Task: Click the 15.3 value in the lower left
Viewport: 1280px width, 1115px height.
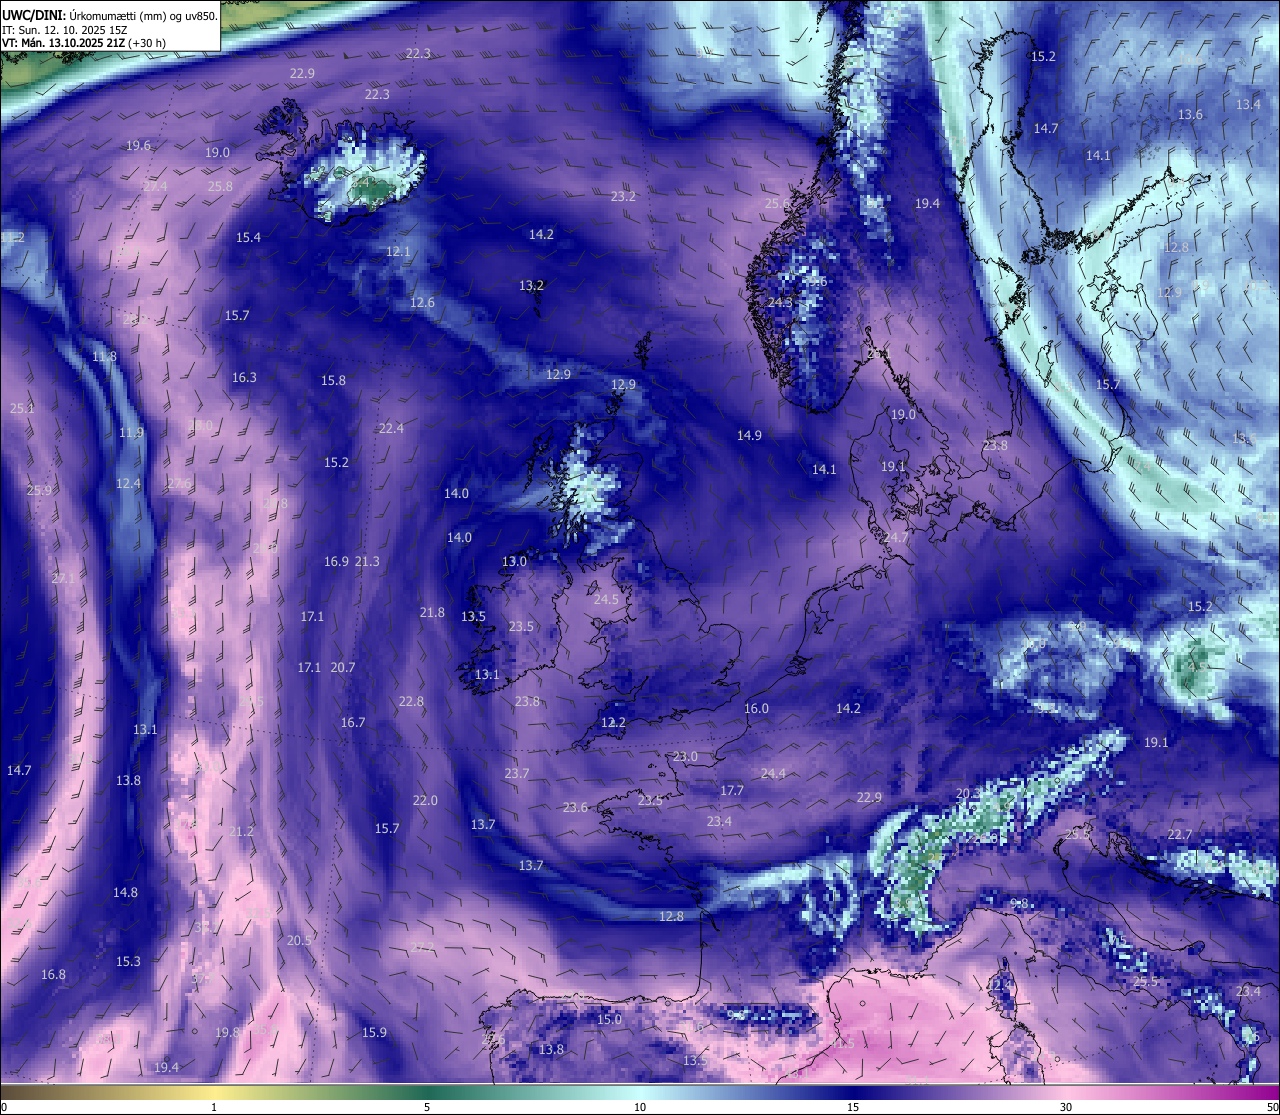Action: pos(128,962)
